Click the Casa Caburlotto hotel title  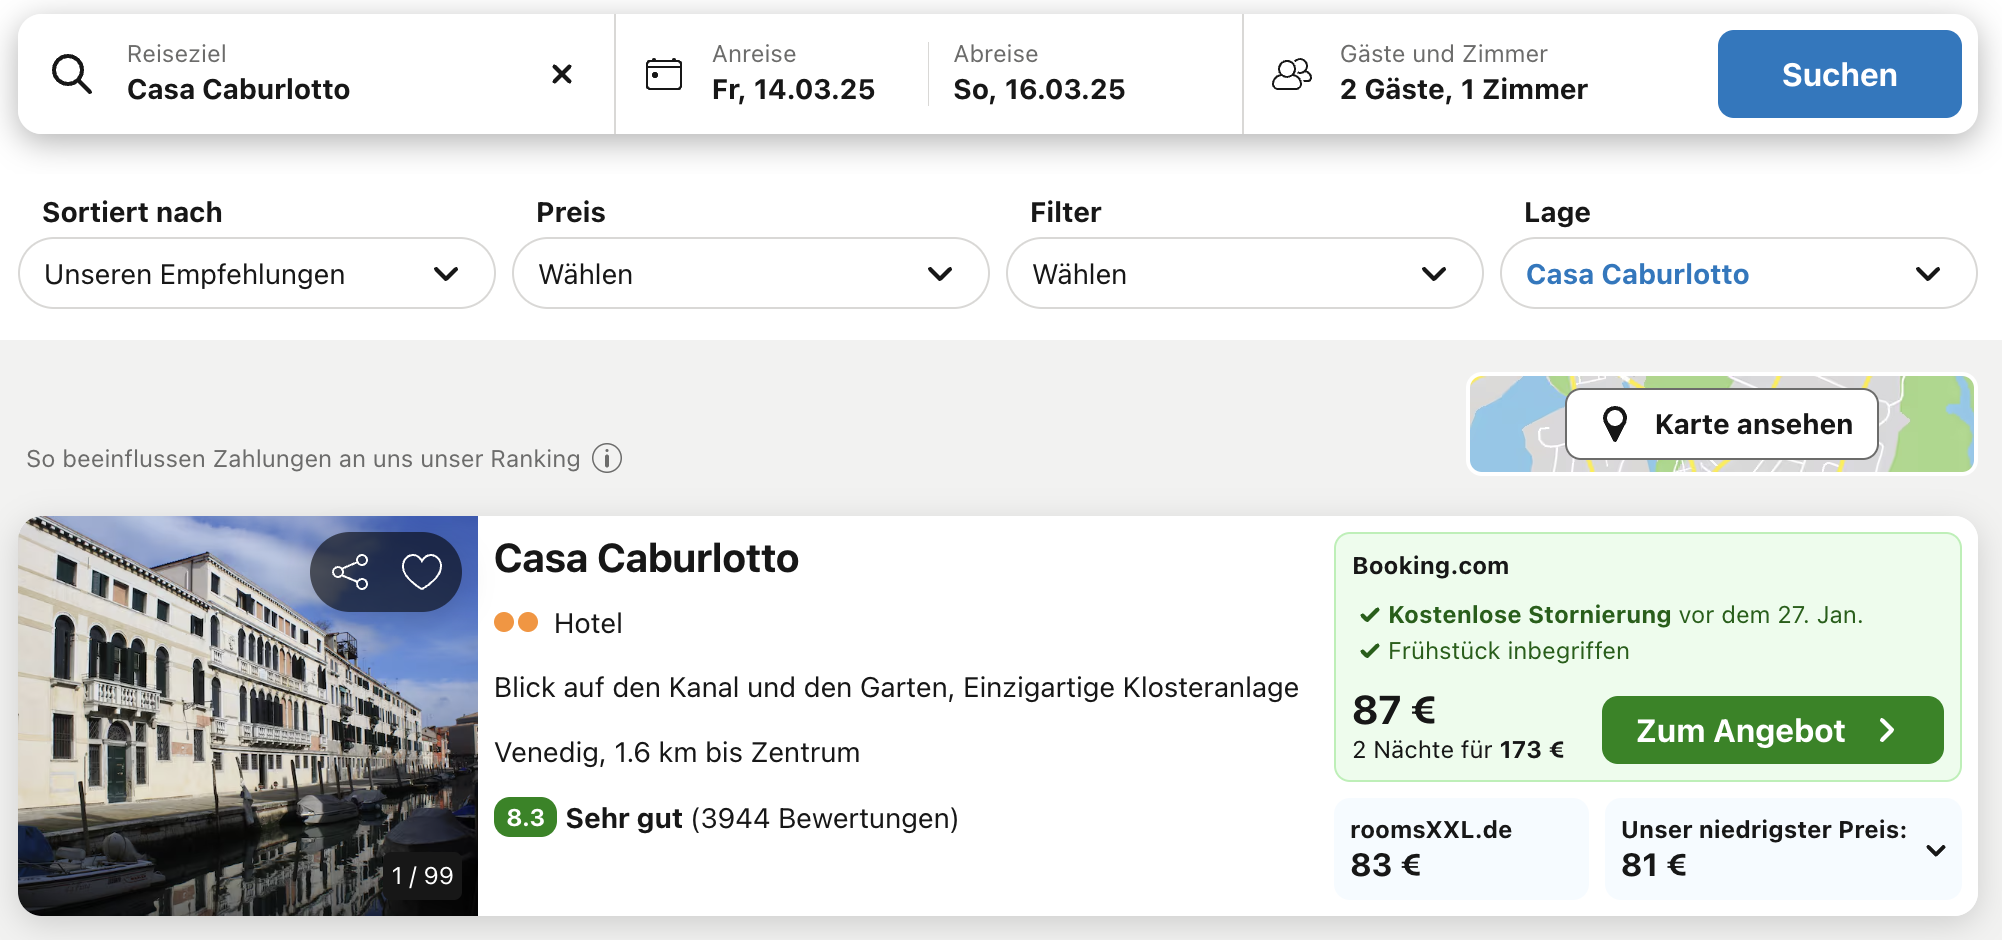(x=646, y=558)
